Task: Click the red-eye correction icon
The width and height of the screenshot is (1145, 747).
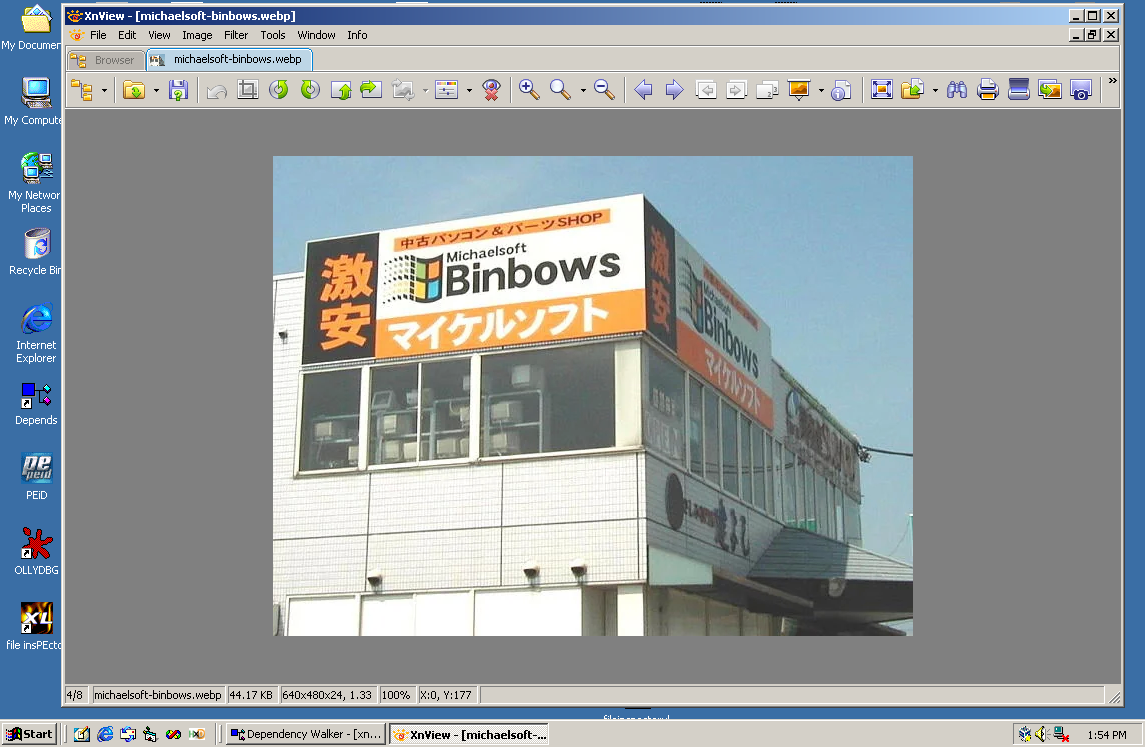Action: pyautogui.click(x=491, y=90)
